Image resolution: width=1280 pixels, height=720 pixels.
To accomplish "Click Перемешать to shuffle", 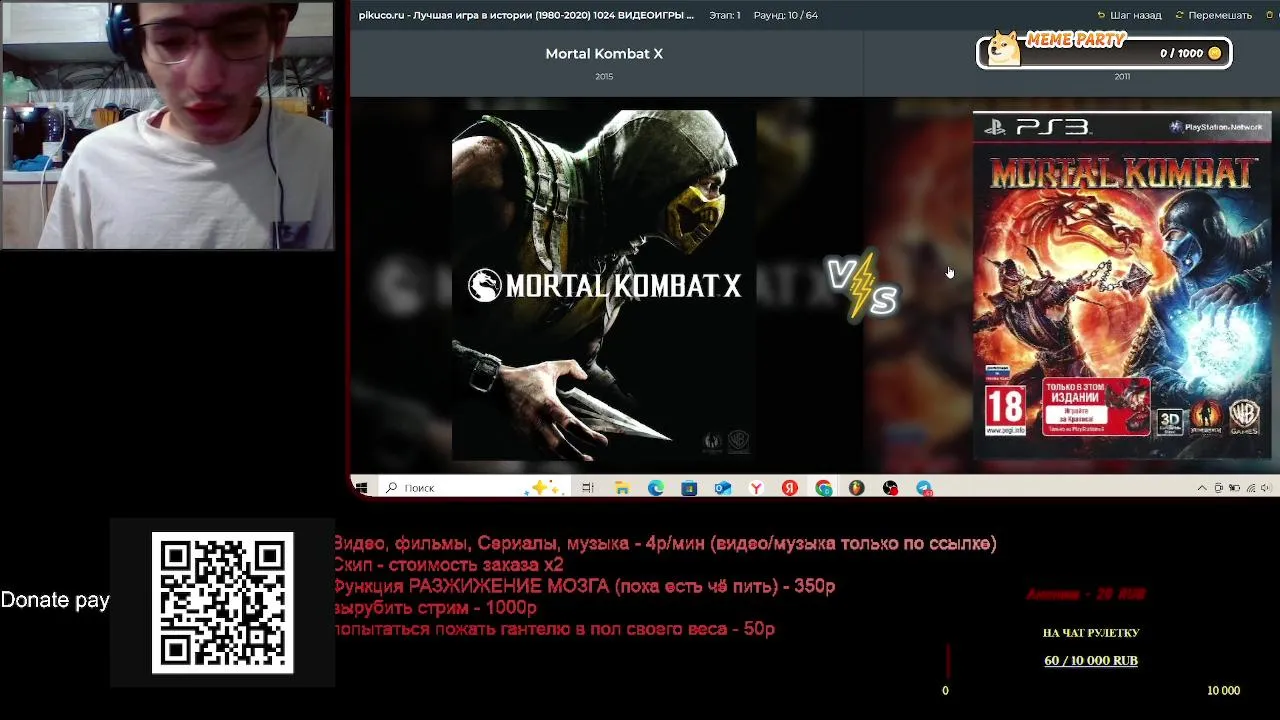I will (x=1213, y=15).
